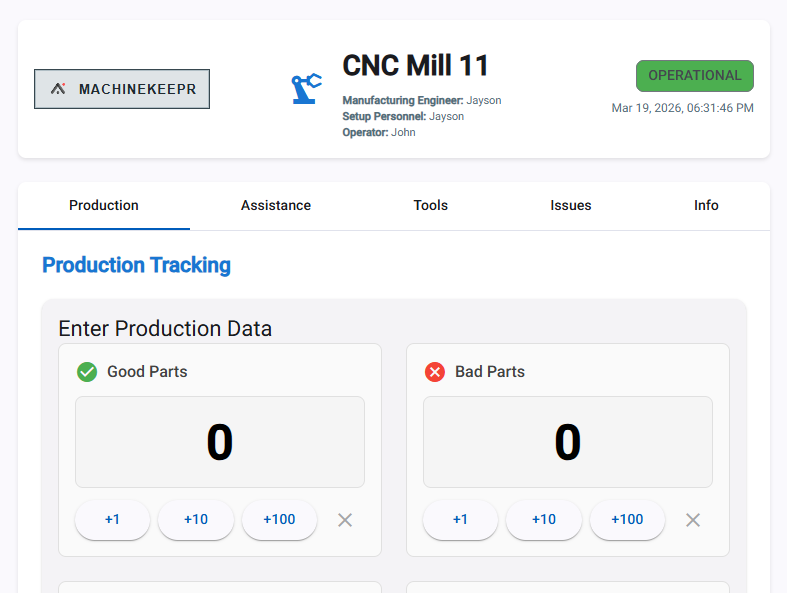Image resolution: width=787 pixels, height=593 pixels.
Task: Click the Bad Parts count field
Action: pyautogui.click(x=568, y=442)
